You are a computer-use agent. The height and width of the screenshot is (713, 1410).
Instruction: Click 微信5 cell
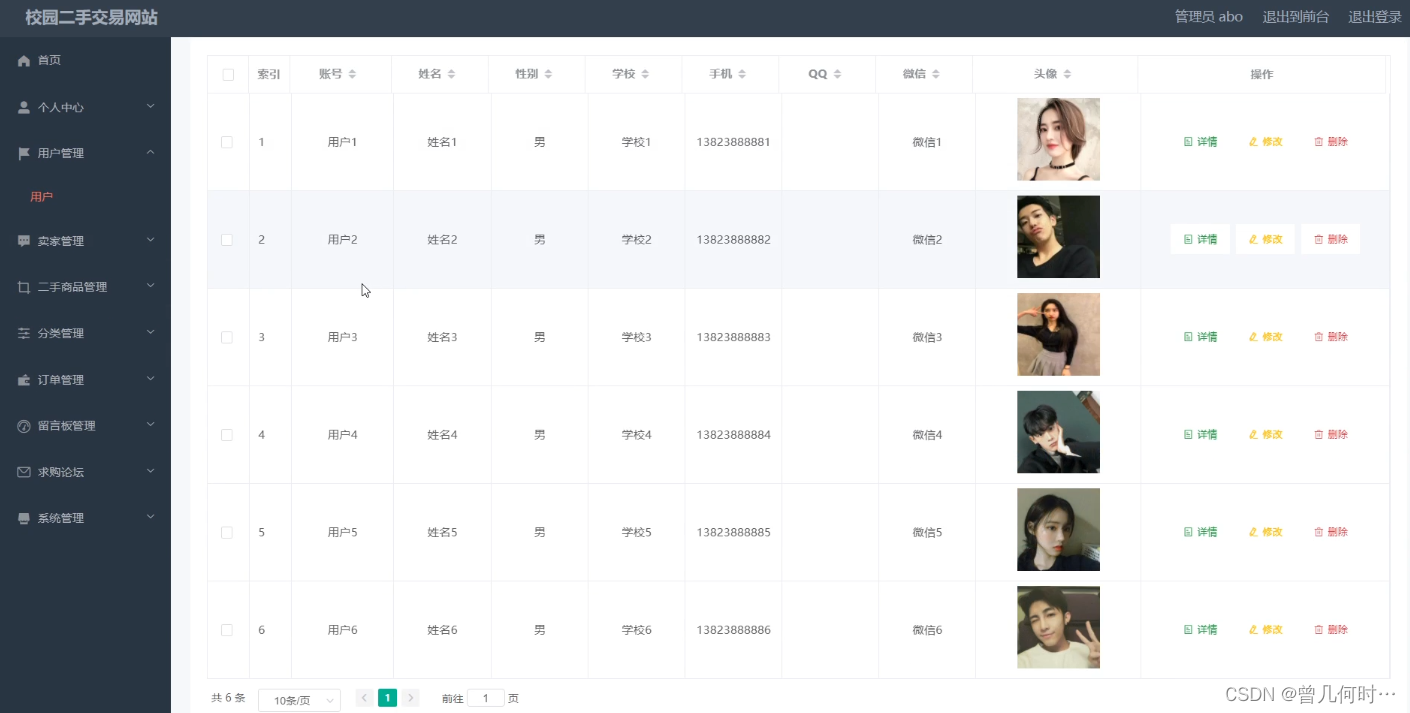tap(927, 532)
